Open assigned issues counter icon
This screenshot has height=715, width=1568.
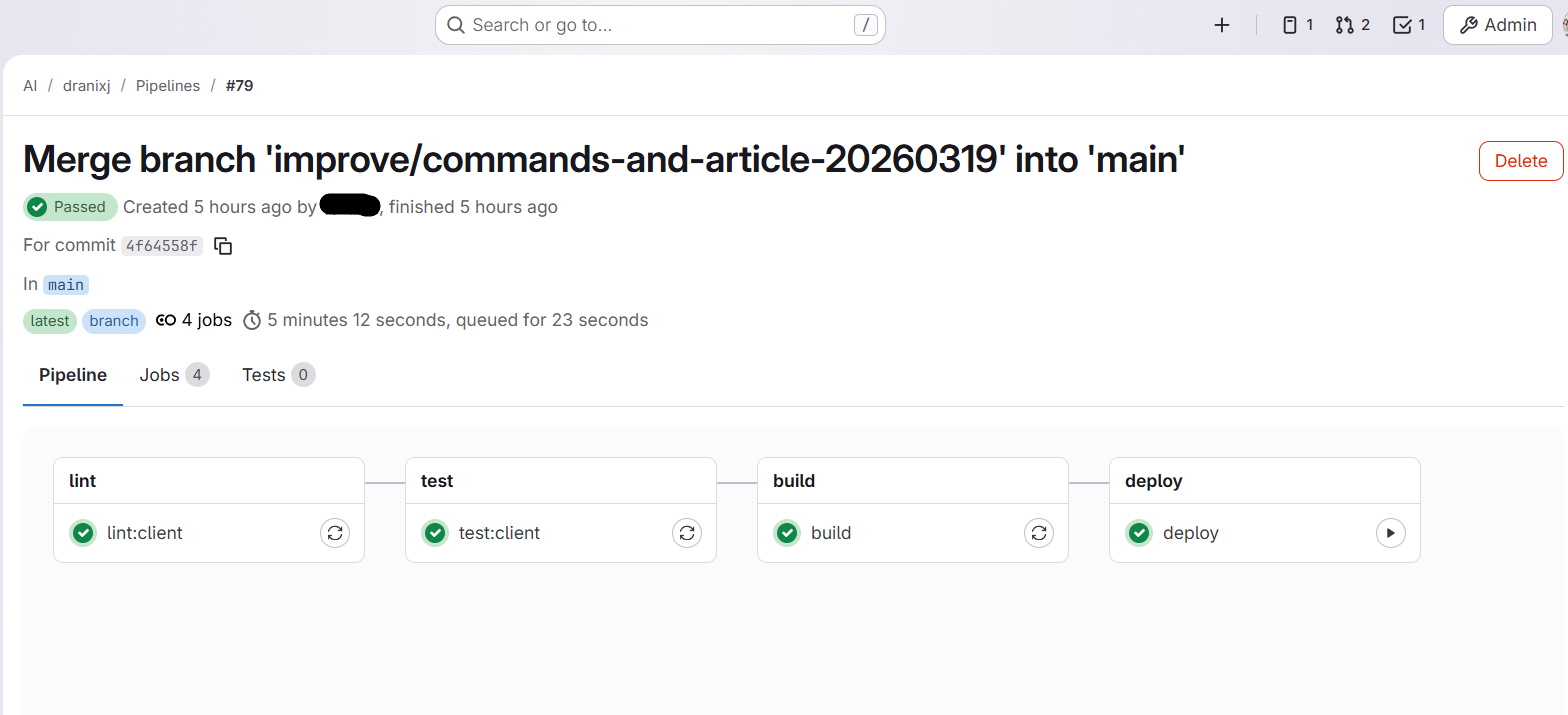tap(1298, 25)
